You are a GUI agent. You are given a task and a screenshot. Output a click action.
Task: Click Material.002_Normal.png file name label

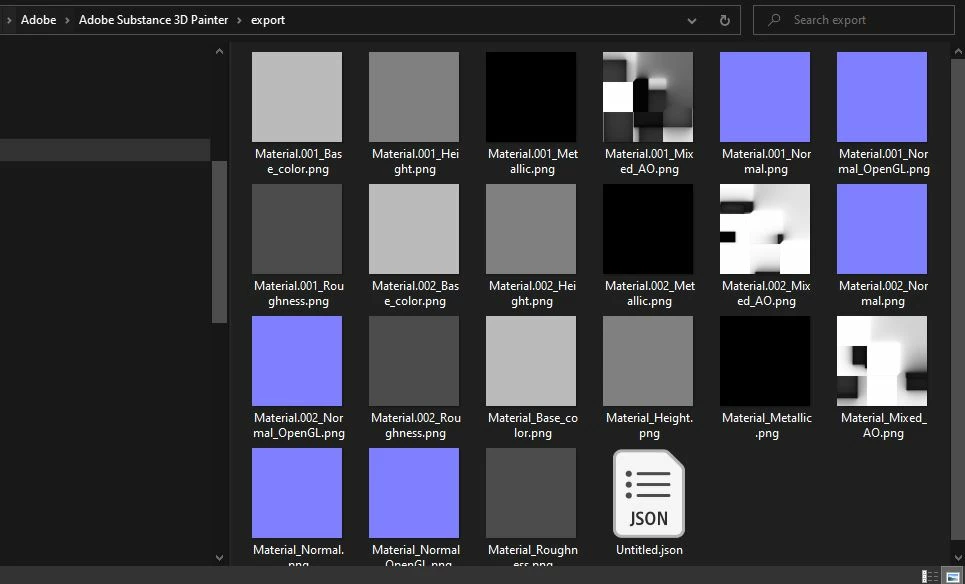[883, 294]
